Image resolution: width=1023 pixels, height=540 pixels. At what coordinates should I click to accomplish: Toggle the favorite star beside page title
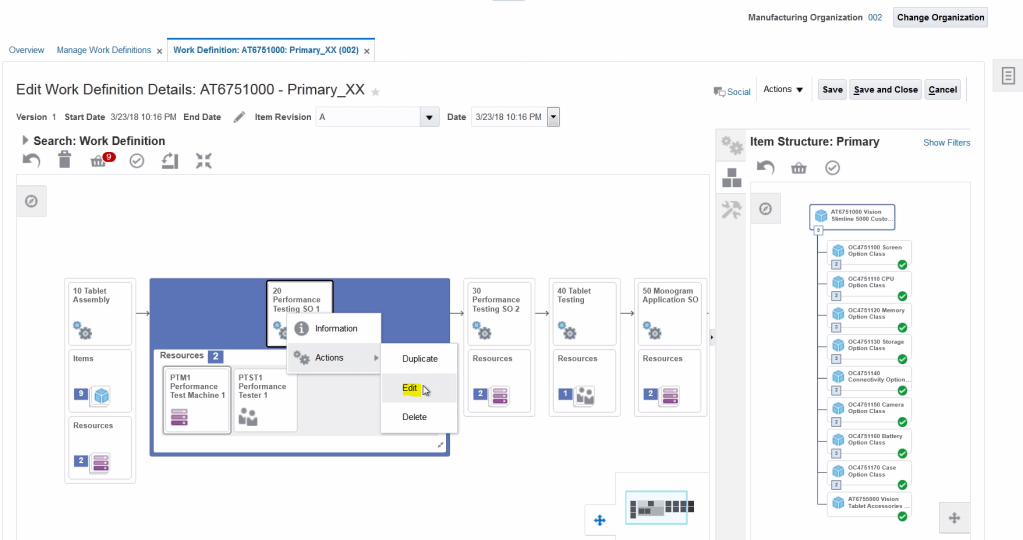tap(376, 91)
